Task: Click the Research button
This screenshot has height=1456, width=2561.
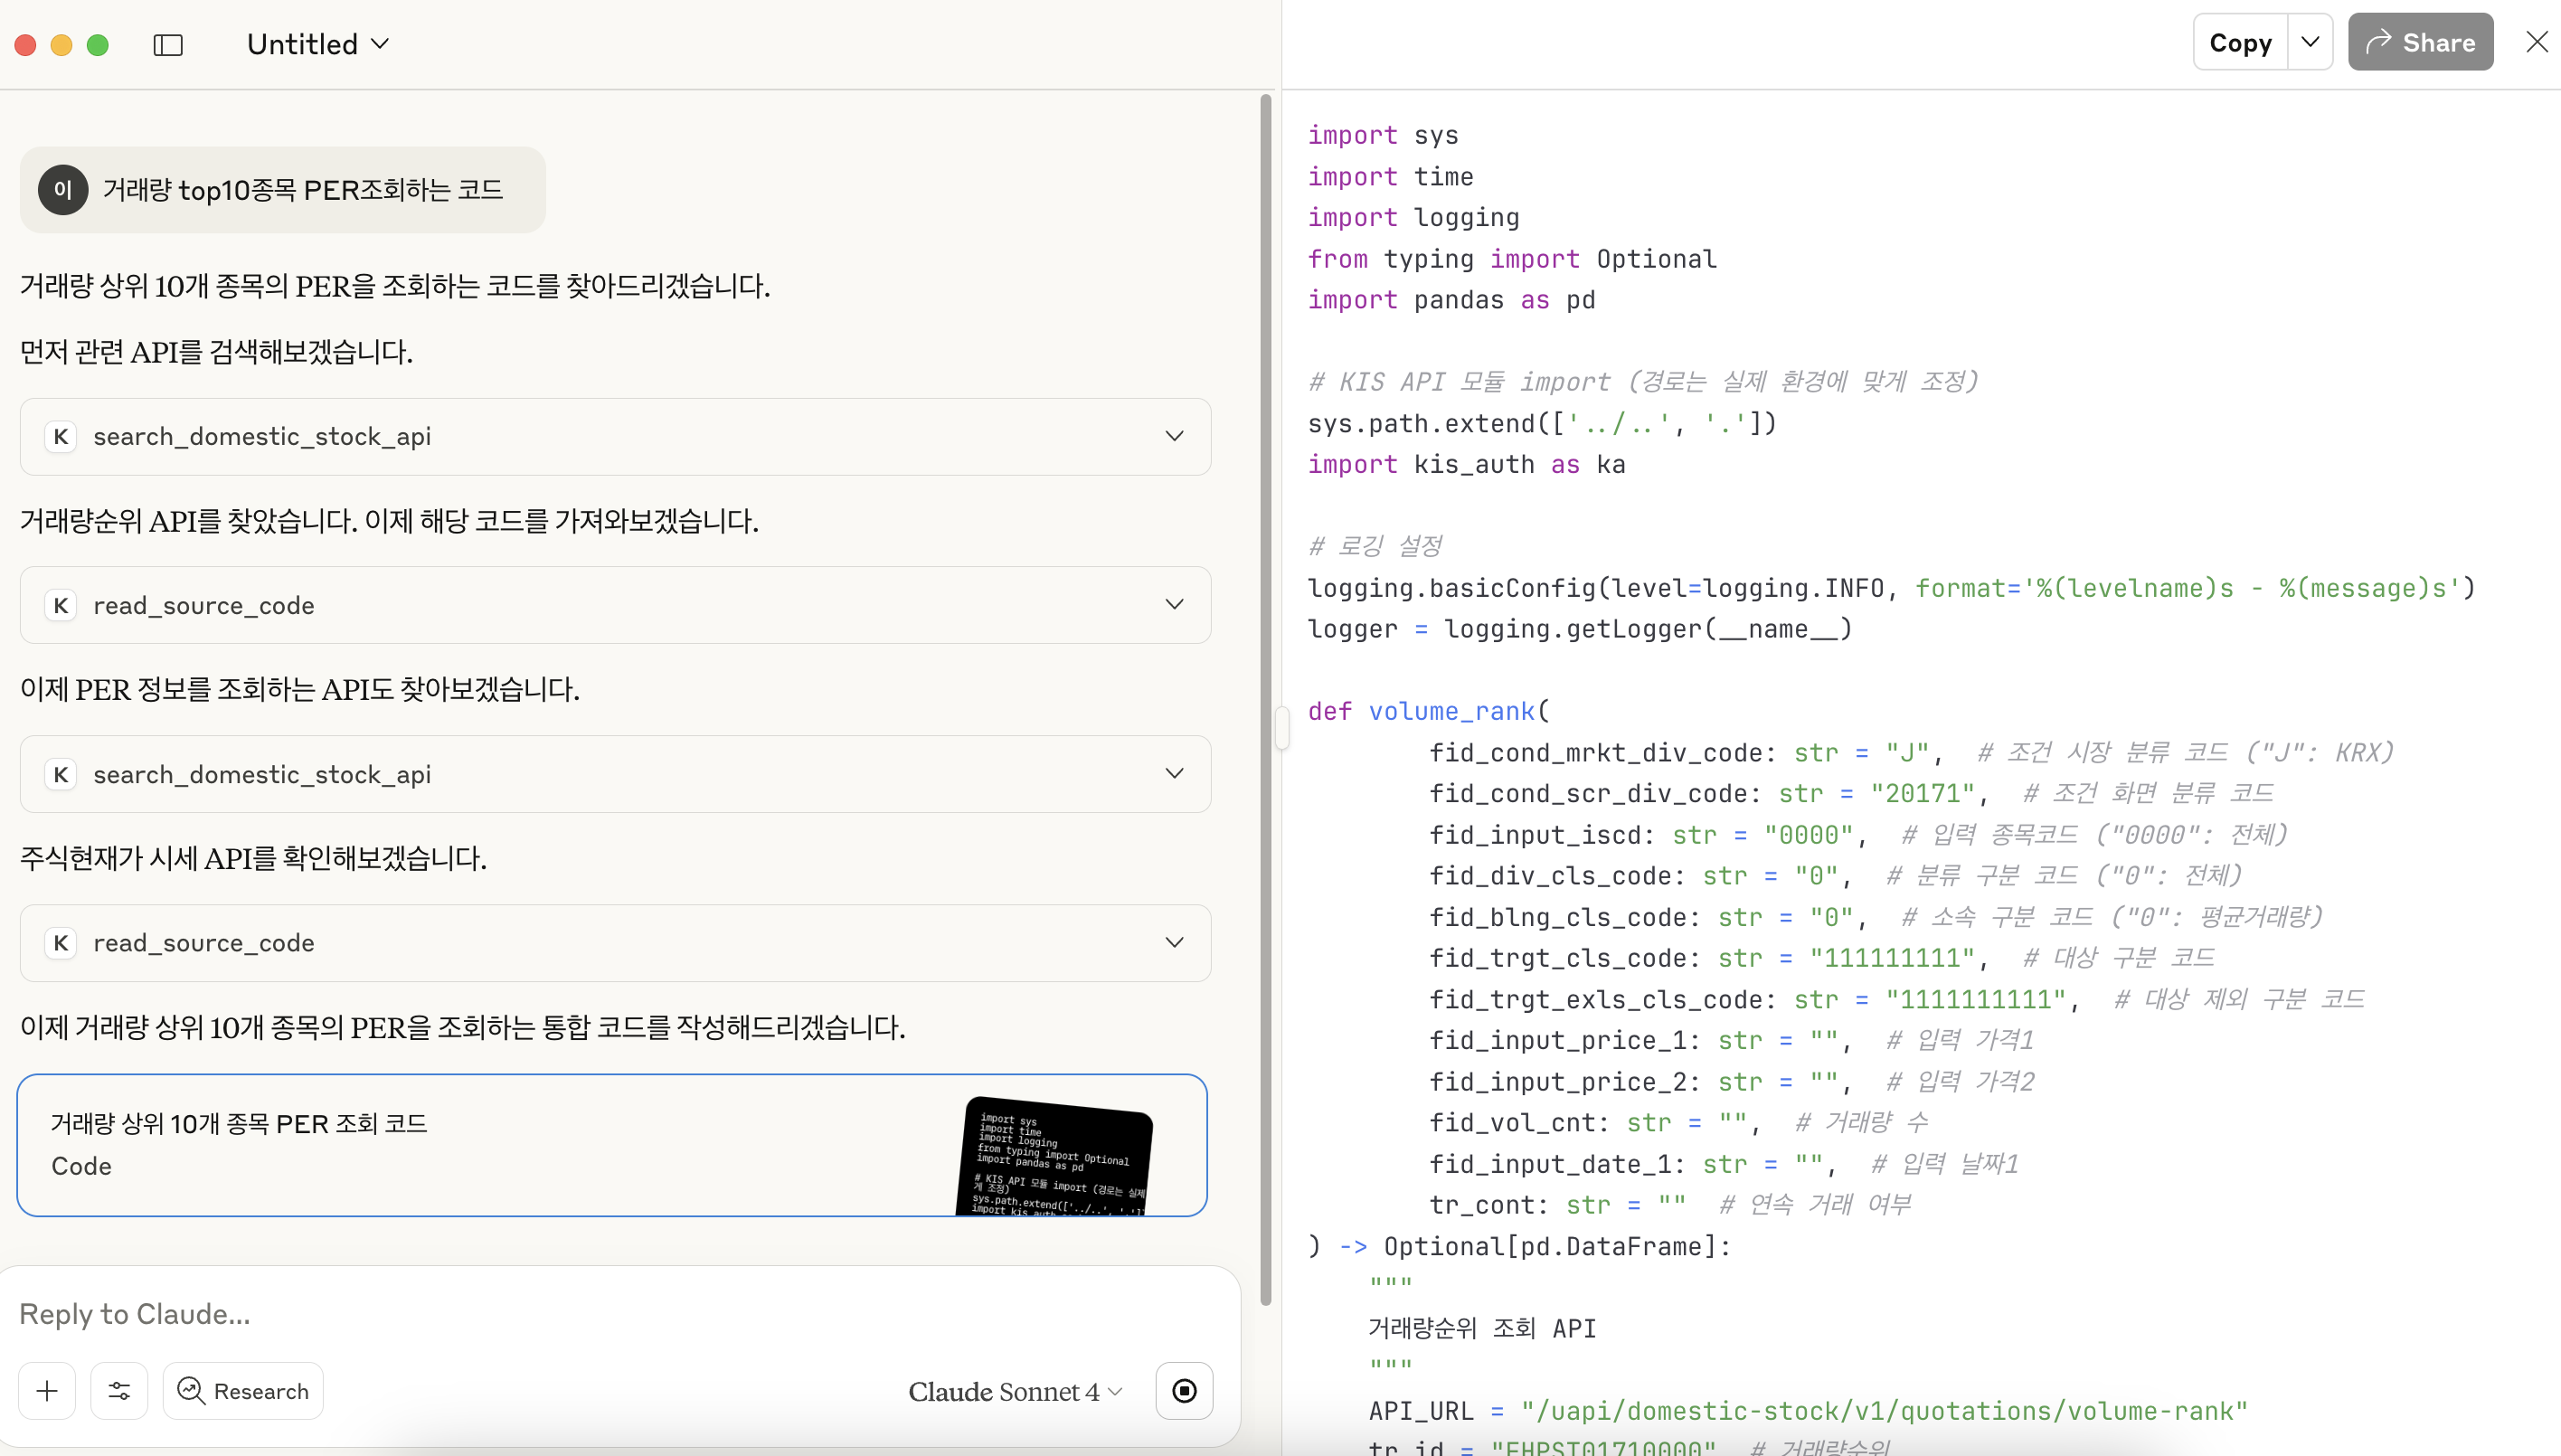Action: pos(243,1391)
